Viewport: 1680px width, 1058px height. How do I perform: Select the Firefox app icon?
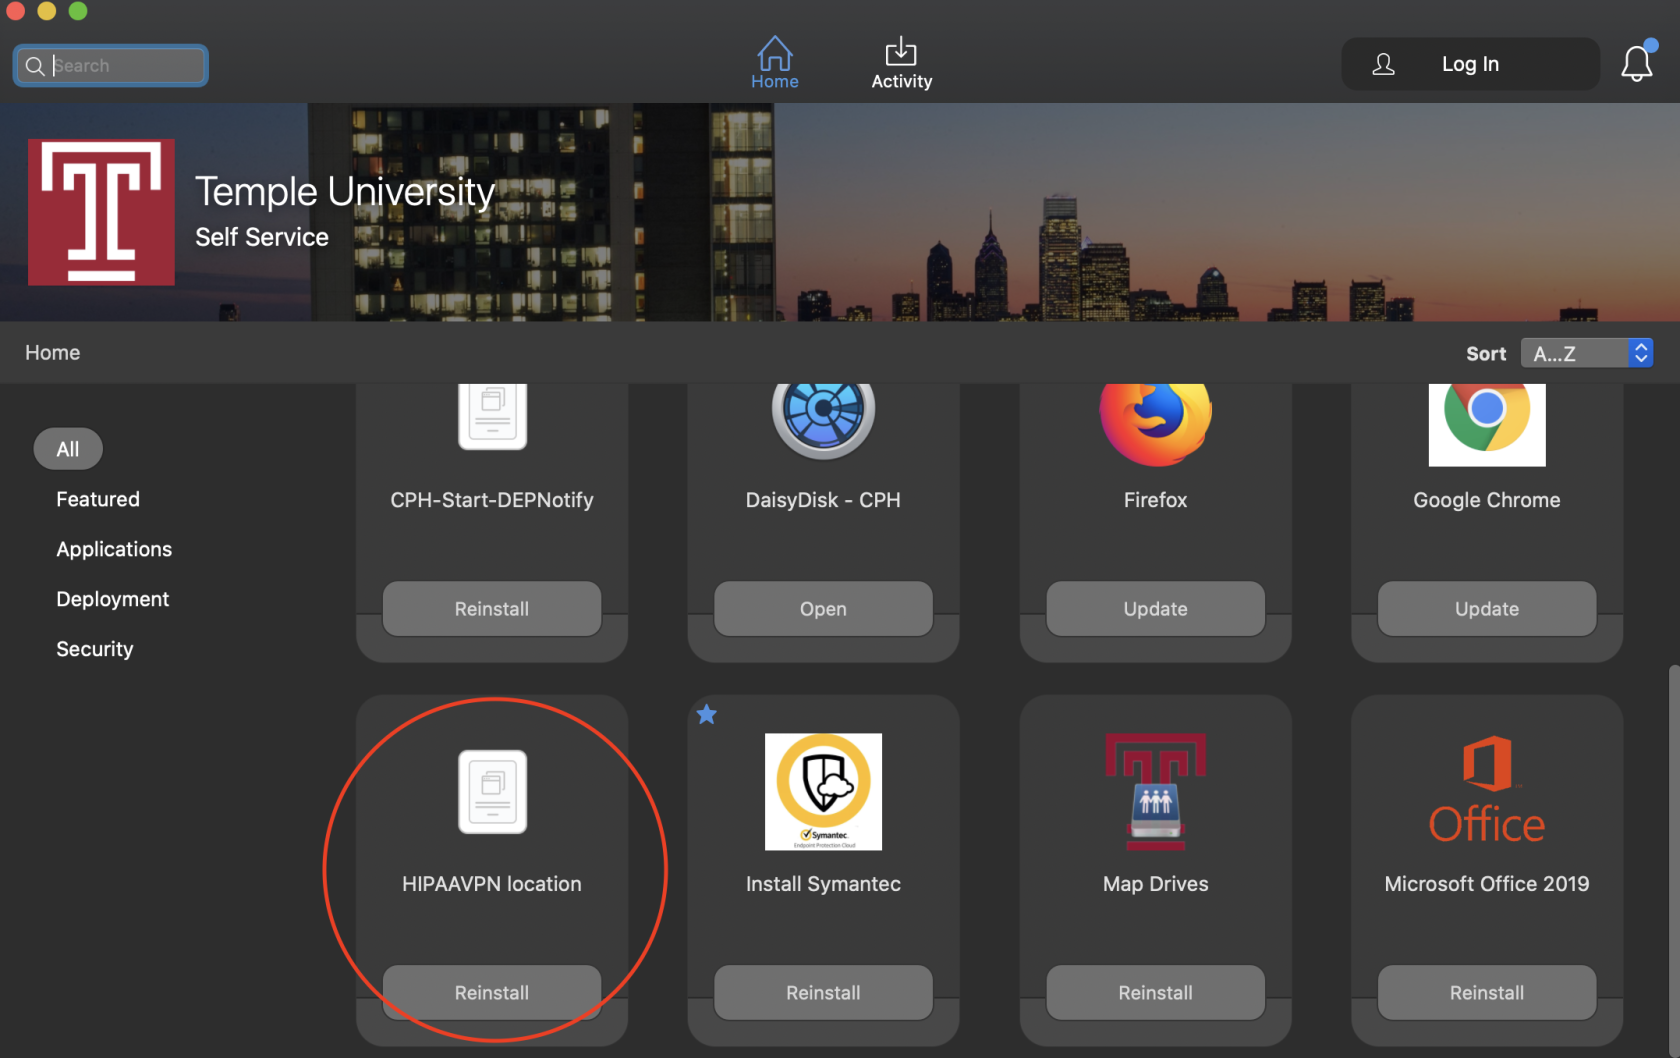point(1155,424)
